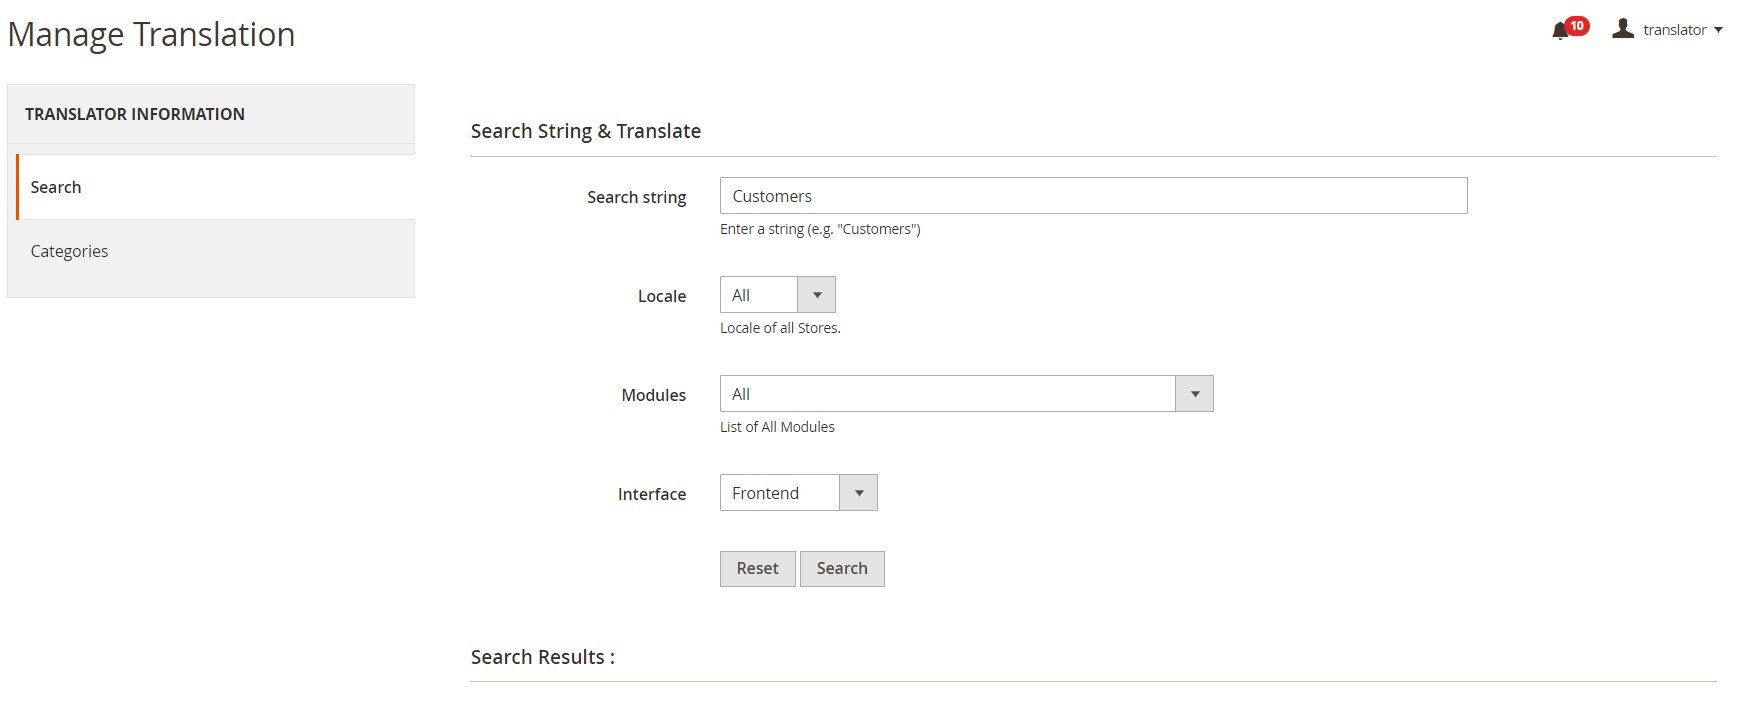Screen dimensions: 1741x707
Task: Click the Manage Translation page title
Action: (151, 35)
